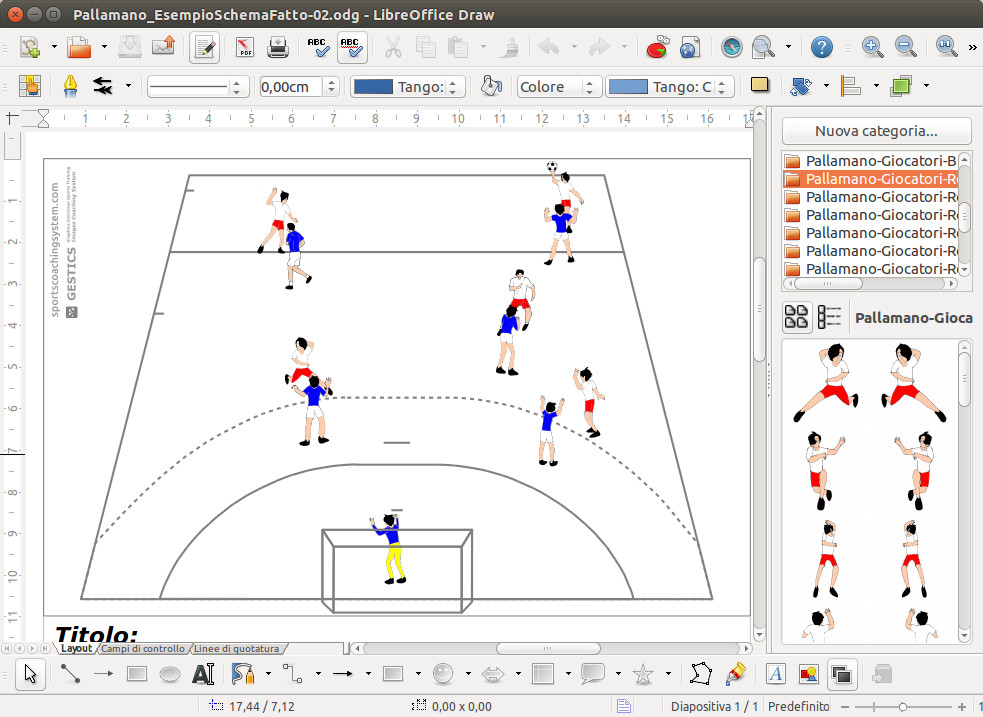Screen dimensions: 983x717
Task: Switch to Campi di controllo tab
Action: [142, 648]
